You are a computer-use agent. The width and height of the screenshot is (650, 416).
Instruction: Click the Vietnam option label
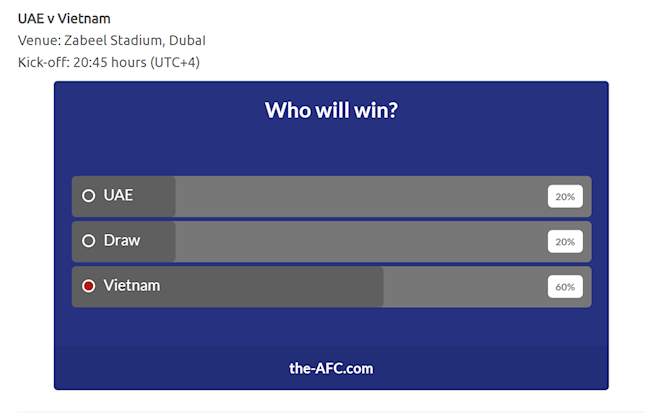click(x=132, y=286)
